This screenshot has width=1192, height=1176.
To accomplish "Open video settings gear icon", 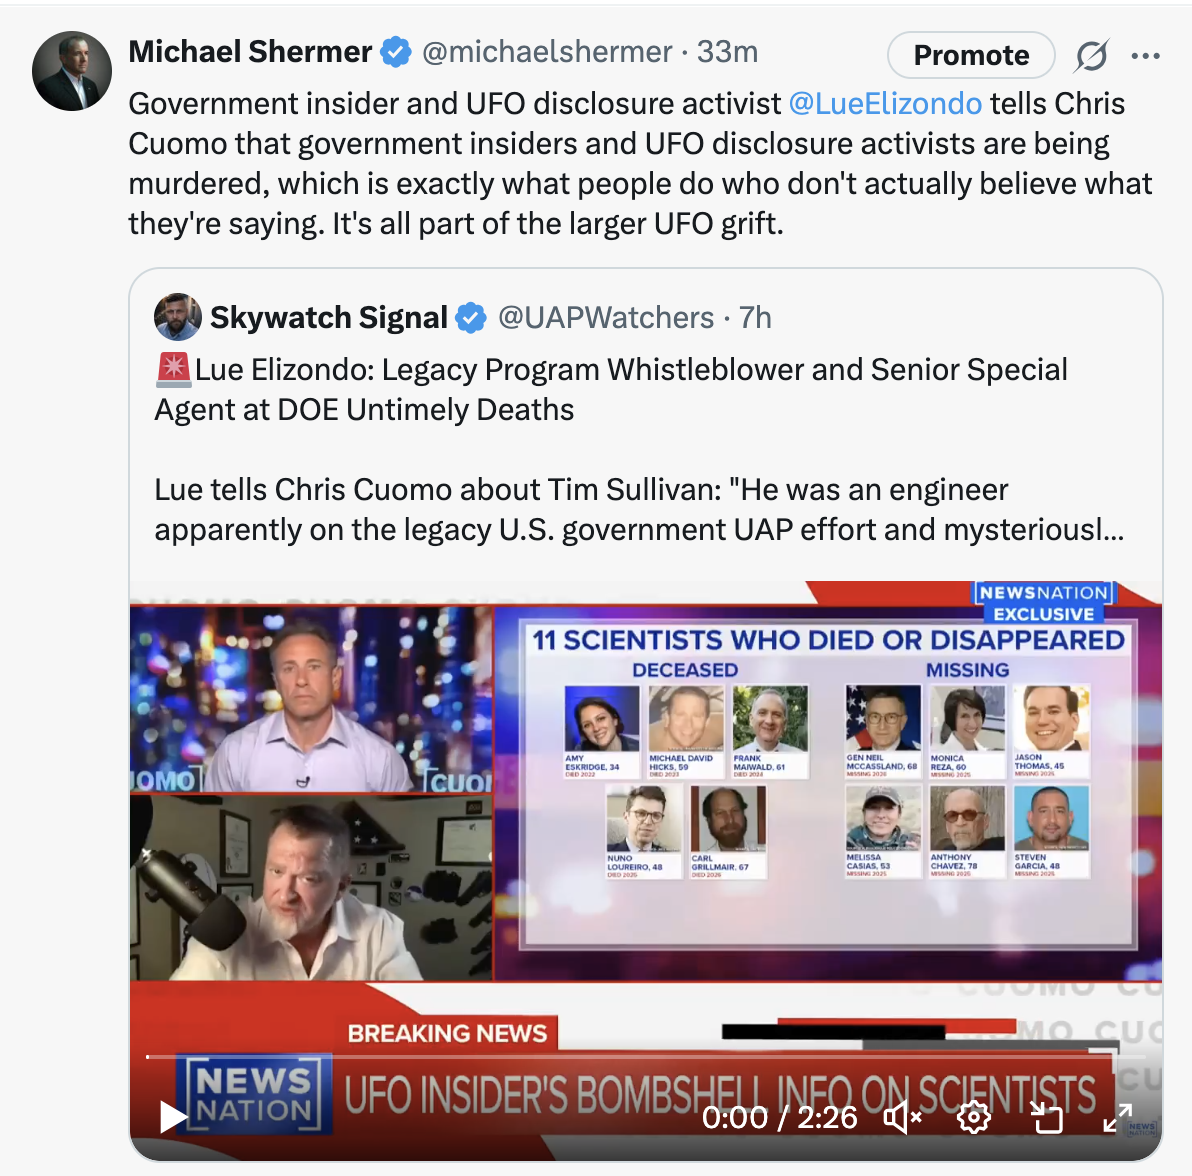I will pyautogui.click(x=974, y=1117).
